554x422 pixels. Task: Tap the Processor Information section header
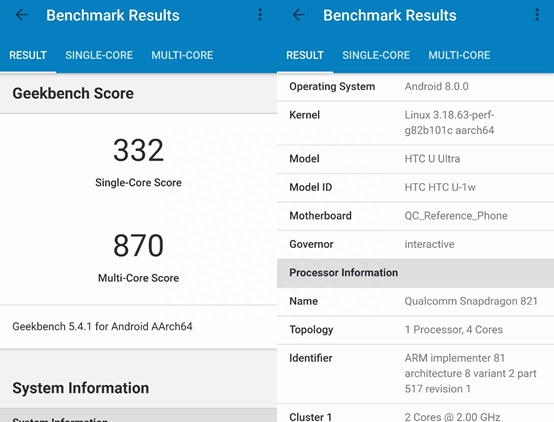click(x=416, y=273)
